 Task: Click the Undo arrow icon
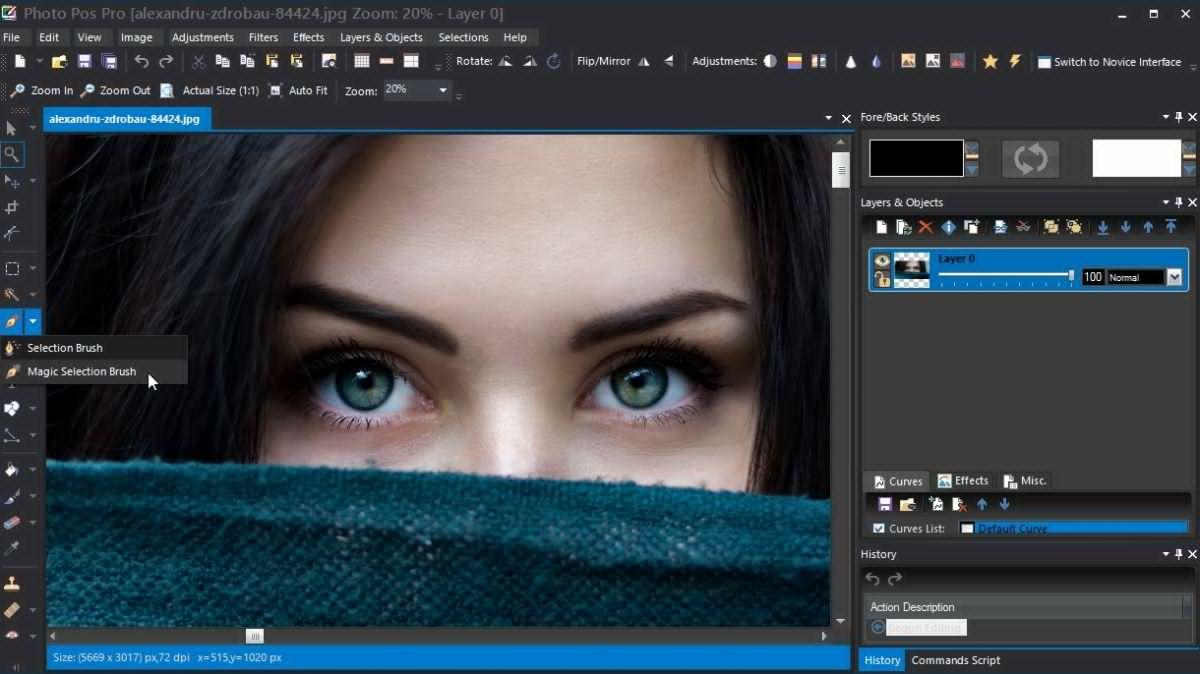click(142, 62)
